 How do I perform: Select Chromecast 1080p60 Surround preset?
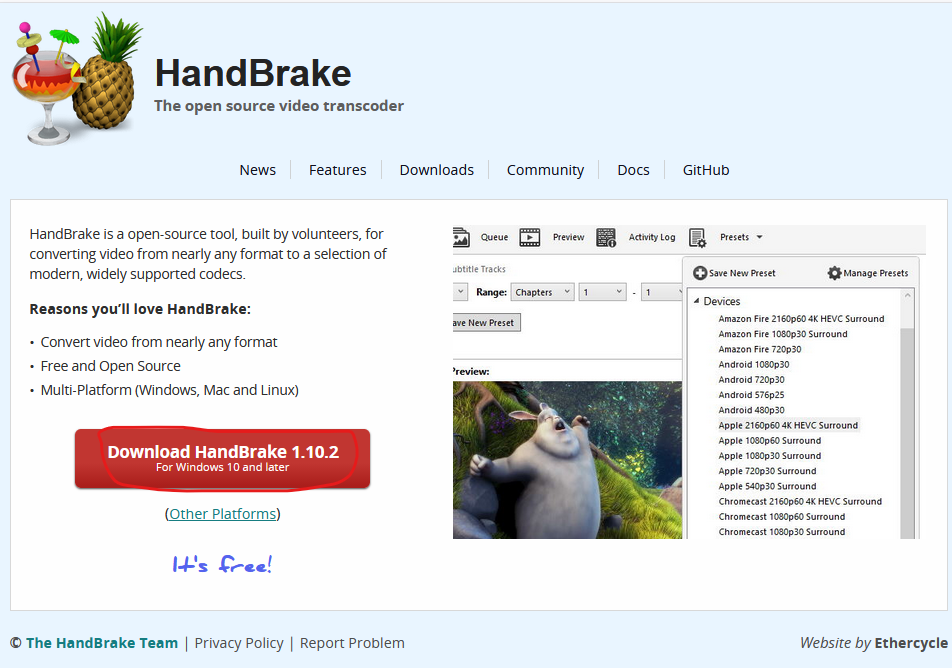click(781, 516)
